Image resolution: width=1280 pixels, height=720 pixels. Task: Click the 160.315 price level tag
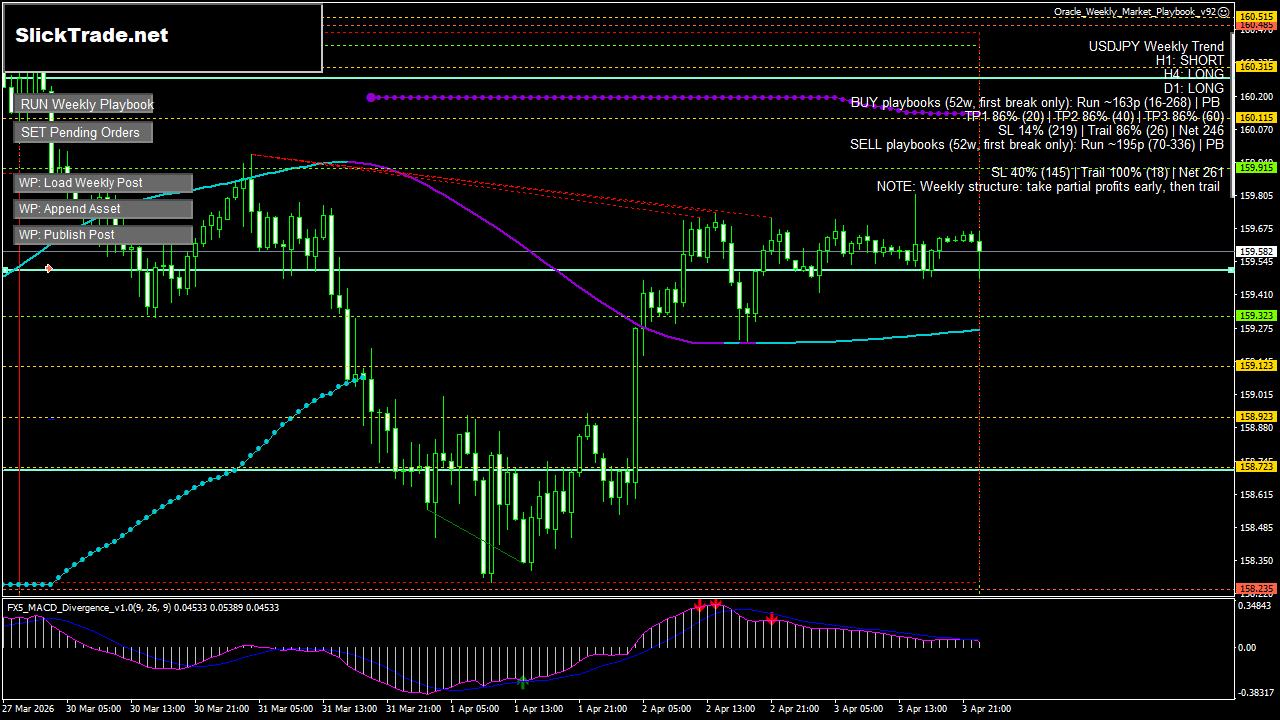[1256, 66]
